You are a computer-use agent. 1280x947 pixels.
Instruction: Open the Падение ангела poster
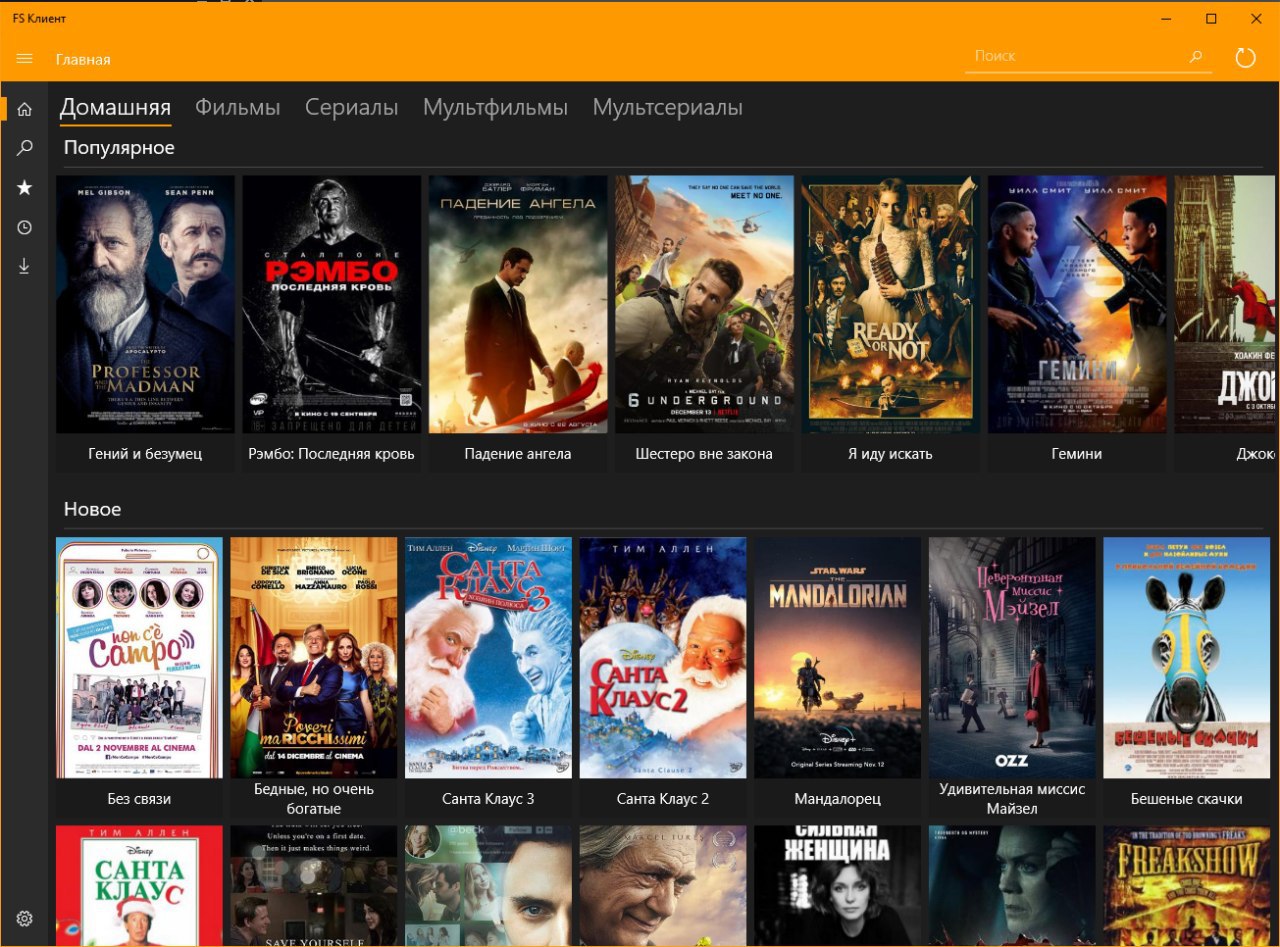coord(518,304)
